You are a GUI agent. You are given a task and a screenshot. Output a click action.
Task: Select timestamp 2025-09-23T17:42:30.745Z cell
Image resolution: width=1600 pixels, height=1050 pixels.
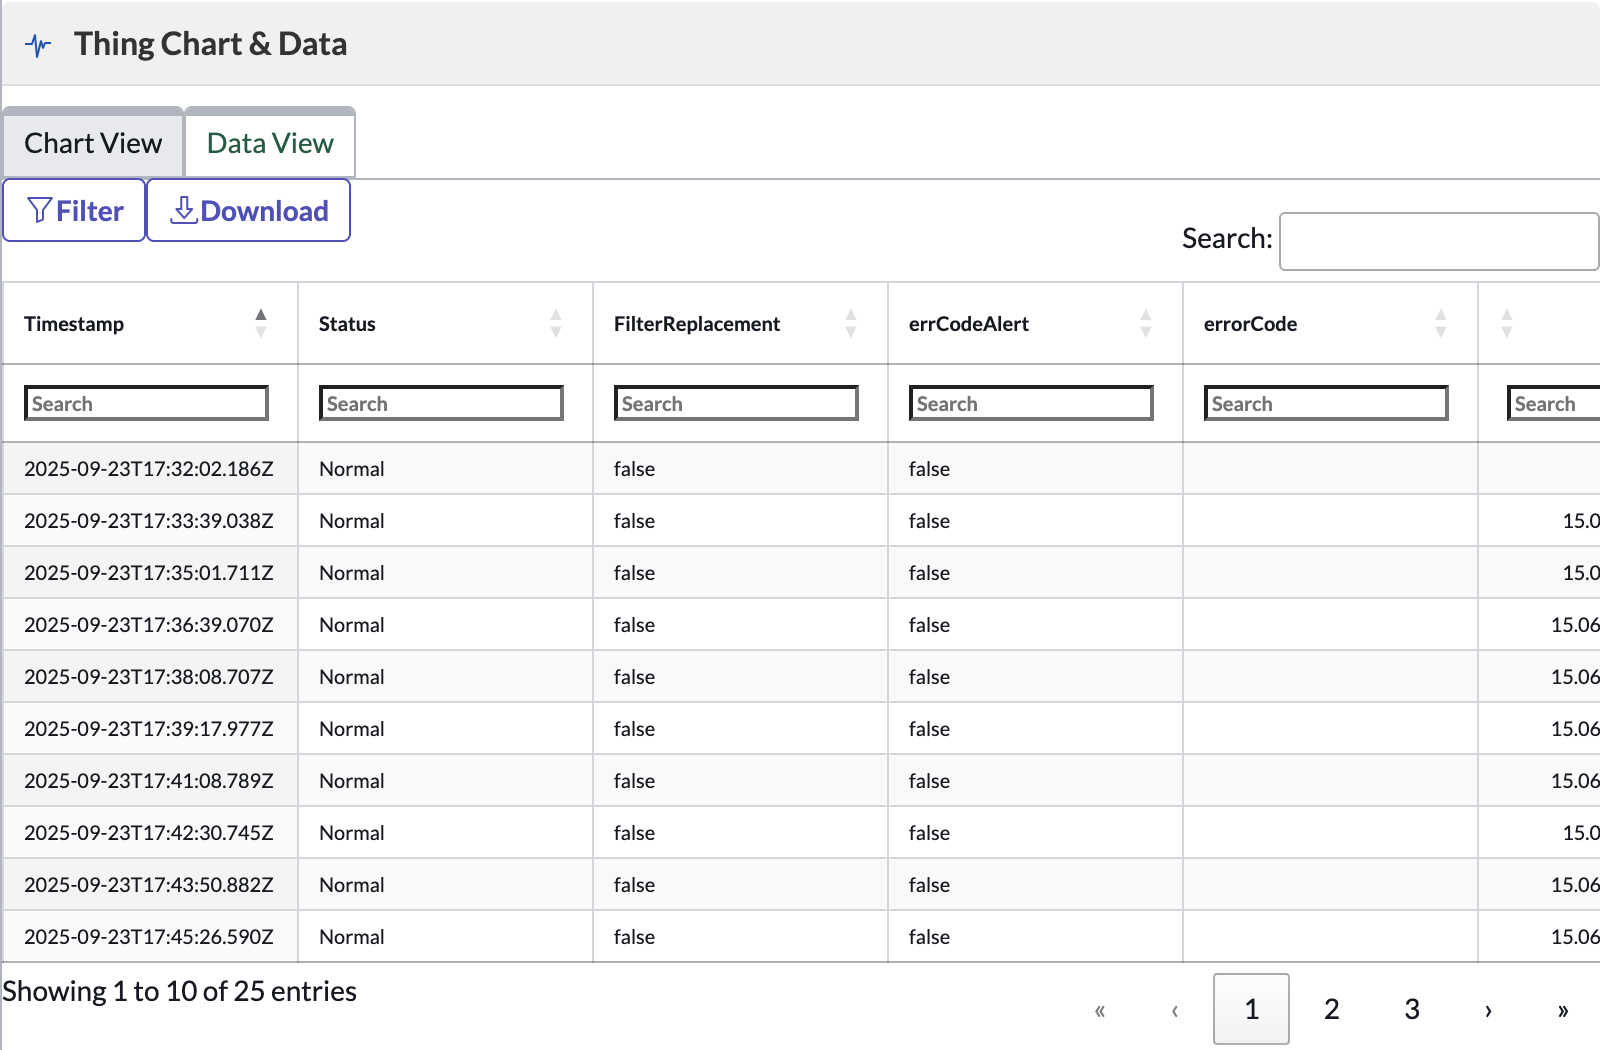coord(149,833)
